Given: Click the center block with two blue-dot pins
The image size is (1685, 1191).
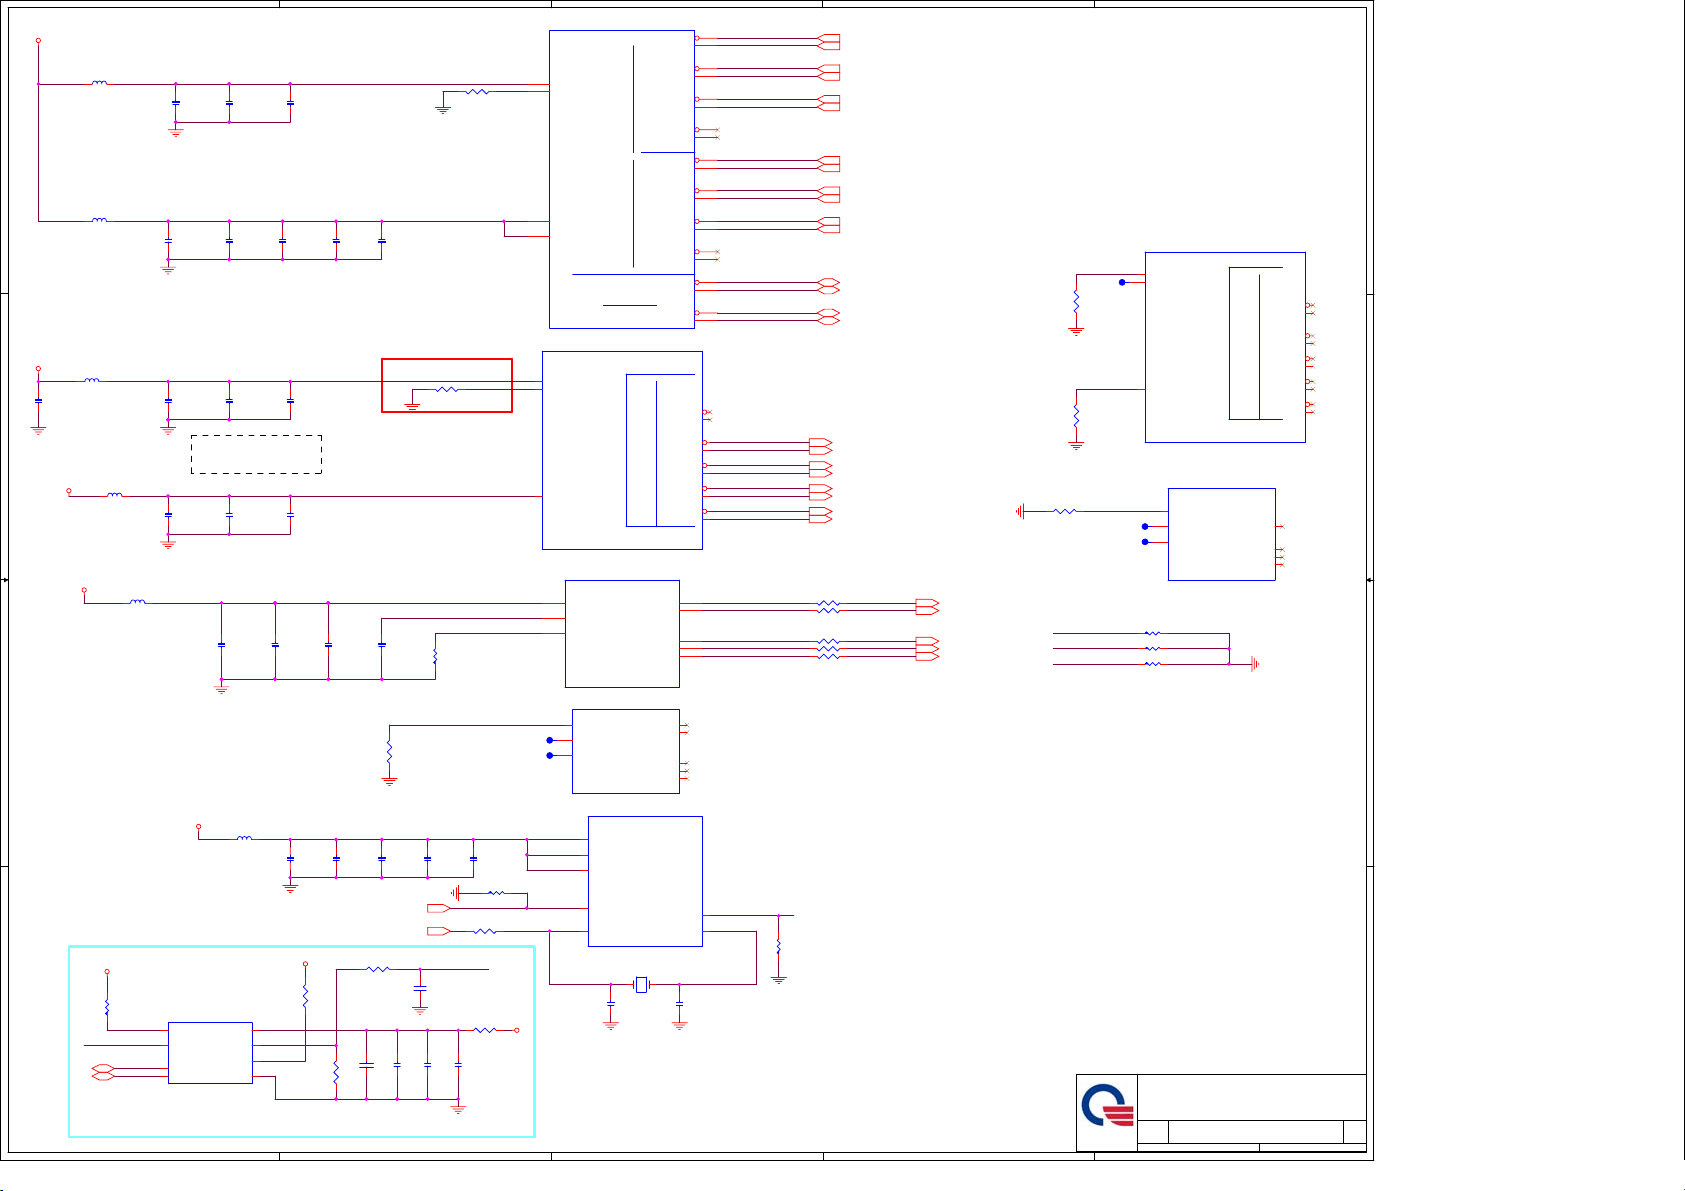Looking at the screenshot, I should tap(625, 751).
